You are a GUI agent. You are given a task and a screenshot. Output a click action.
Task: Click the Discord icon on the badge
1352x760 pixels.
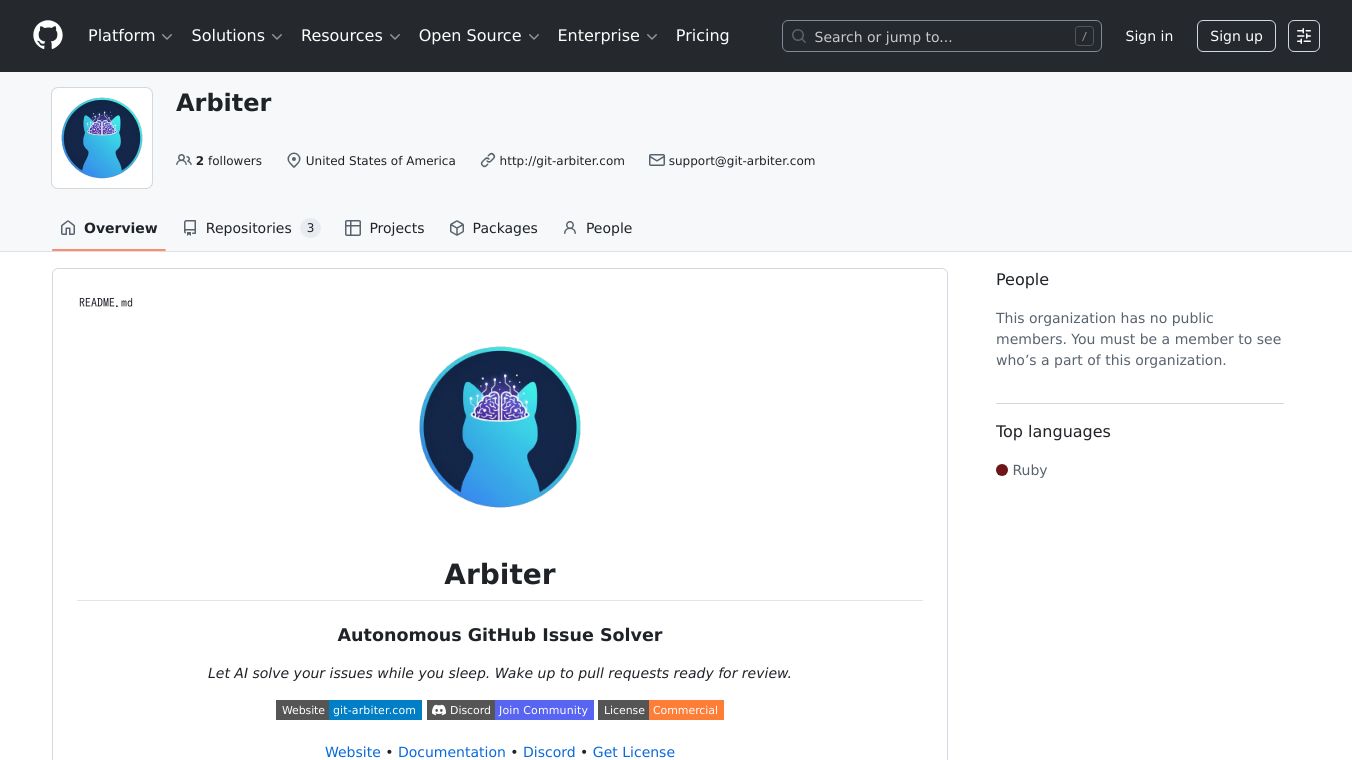pyautogui.click(x=439, y=710)
